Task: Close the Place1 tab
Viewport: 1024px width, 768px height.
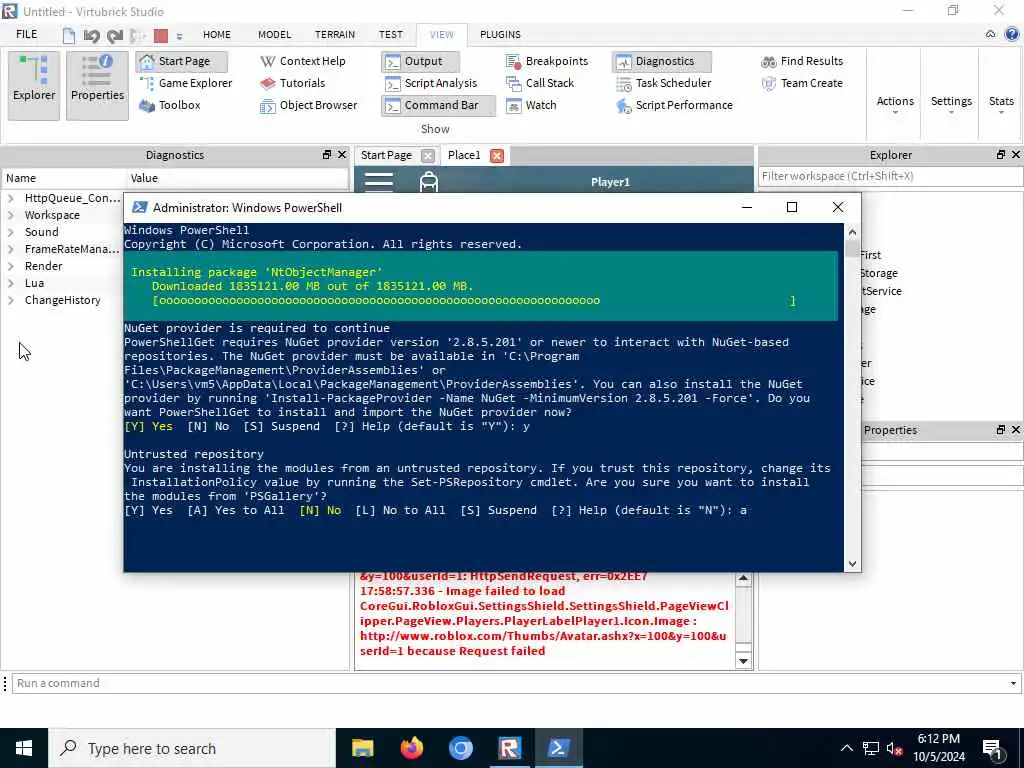Action: 497,155
